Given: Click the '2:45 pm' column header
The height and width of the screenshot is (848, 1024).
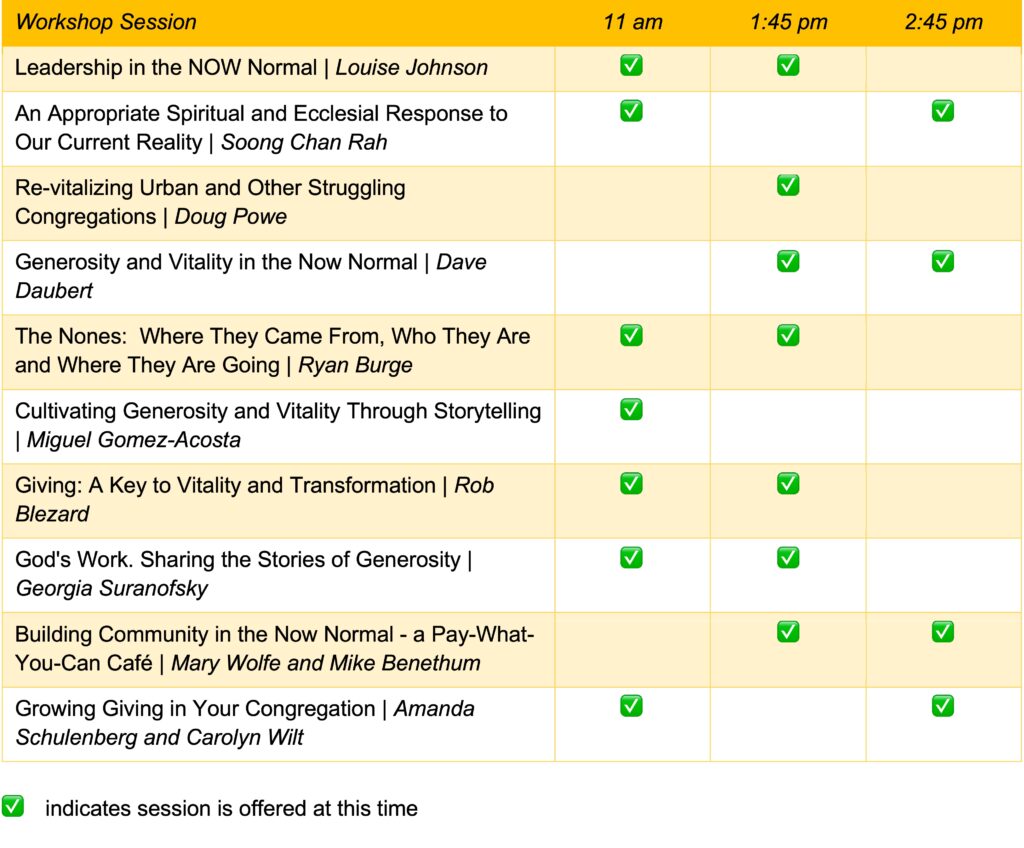Looking at the screenshot, I should (x=943, y=22).
